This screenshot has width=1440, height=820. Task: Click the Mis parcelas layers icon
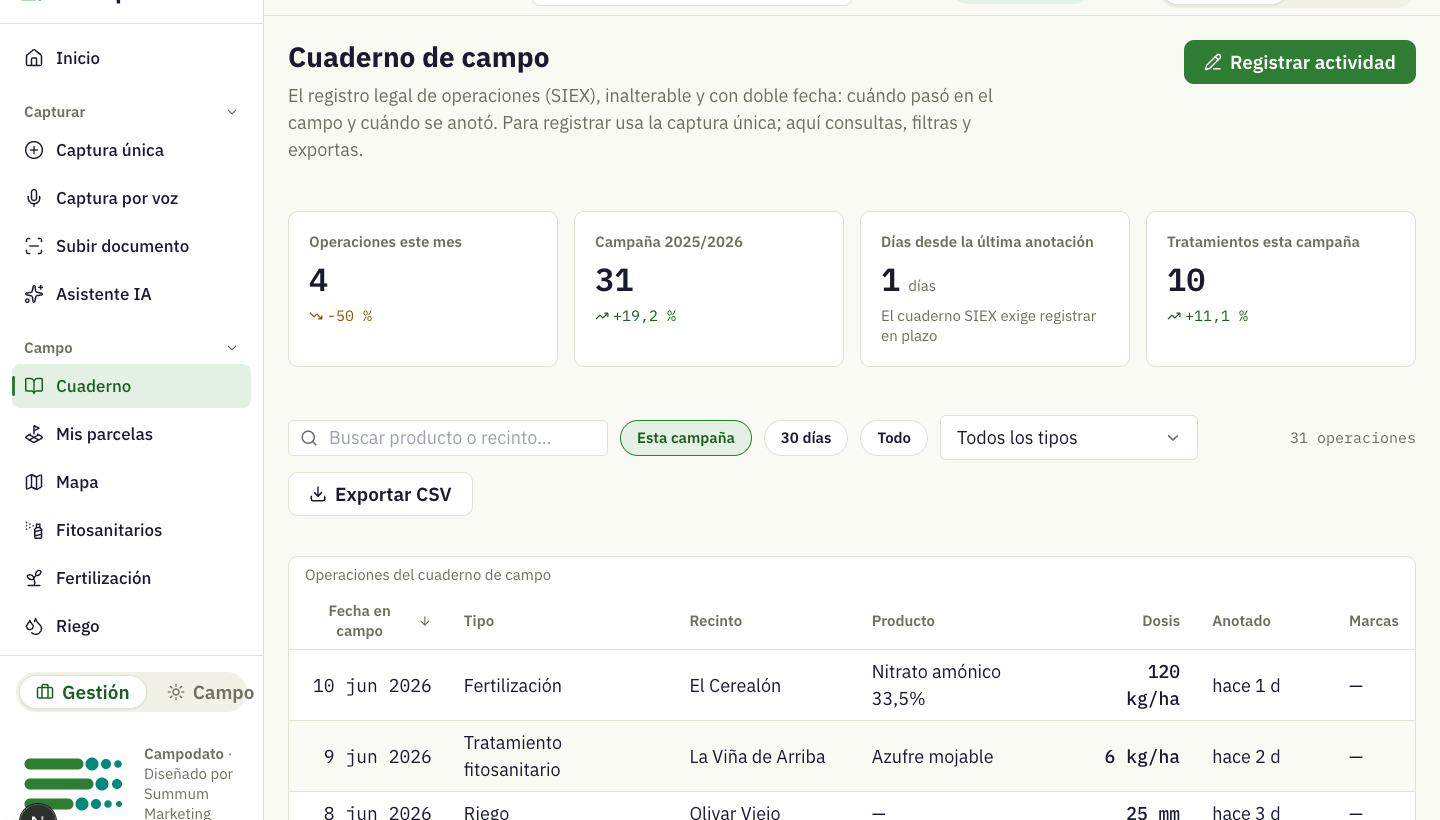[34, 434]
